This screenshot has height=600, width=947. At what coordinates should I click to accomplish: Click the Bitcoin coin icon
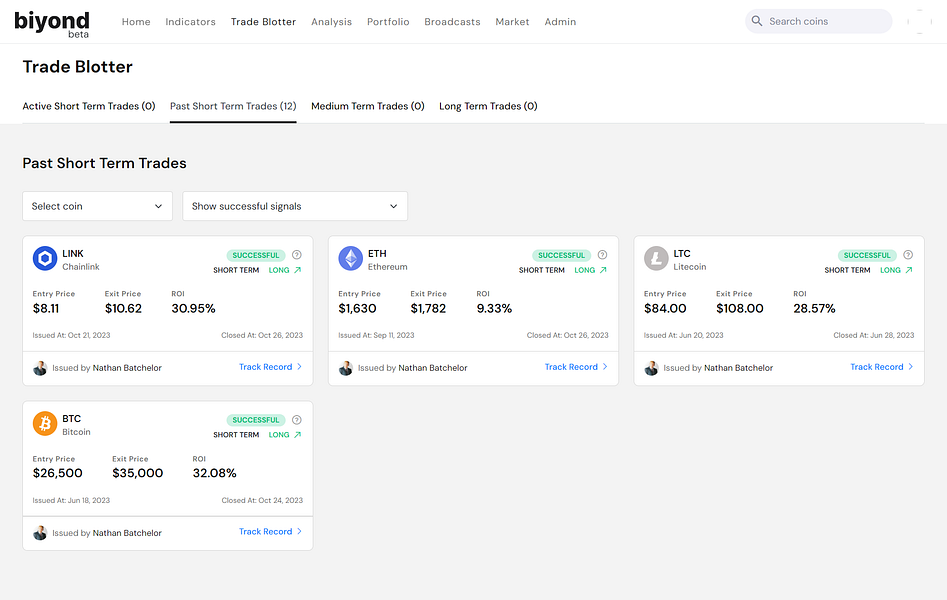[45, 424]
